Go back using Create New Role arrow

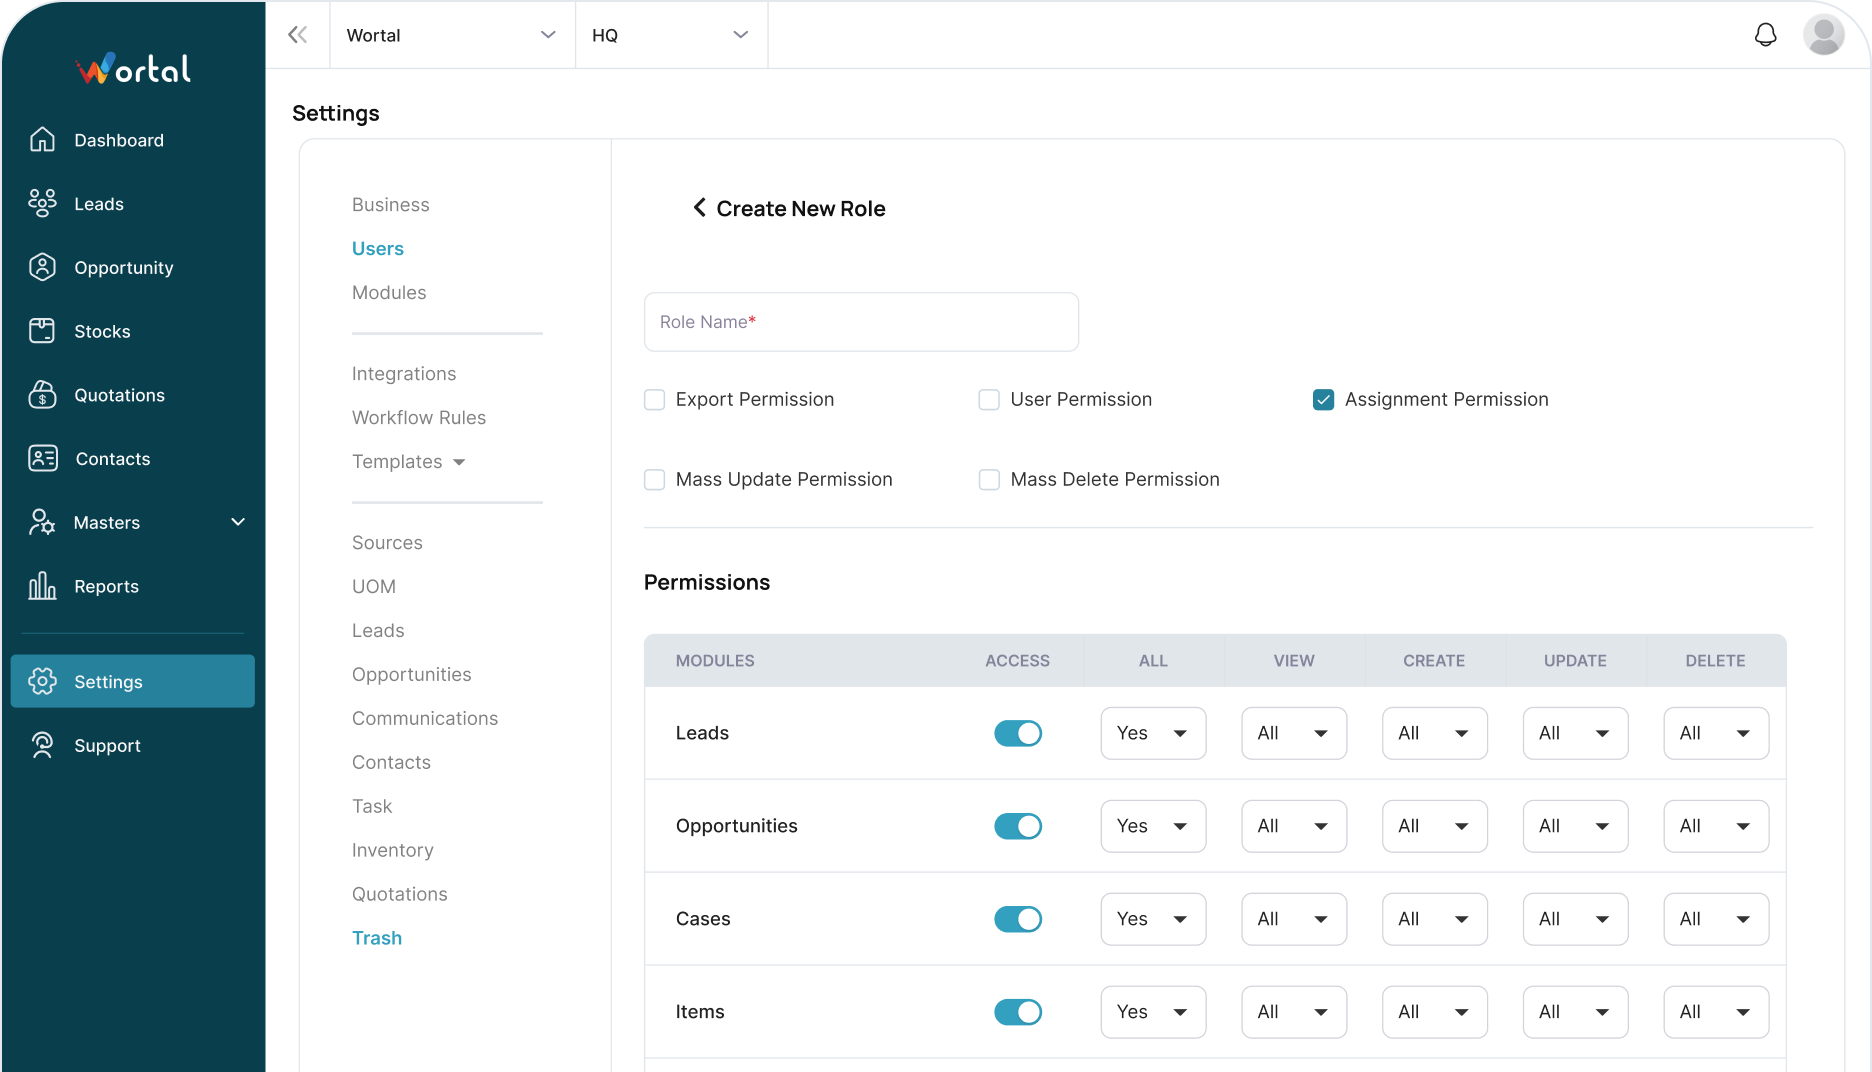tap(699, 208)
